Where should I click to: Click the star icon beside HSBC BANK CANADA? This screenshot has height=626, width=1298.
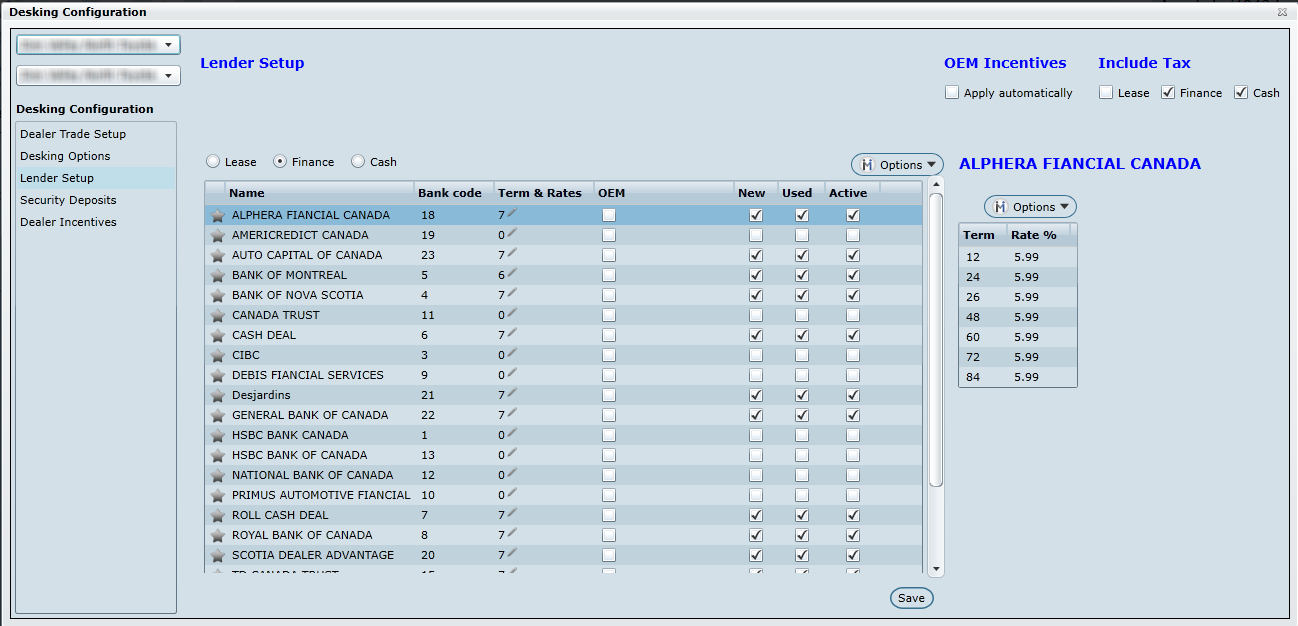pos(217,436)
